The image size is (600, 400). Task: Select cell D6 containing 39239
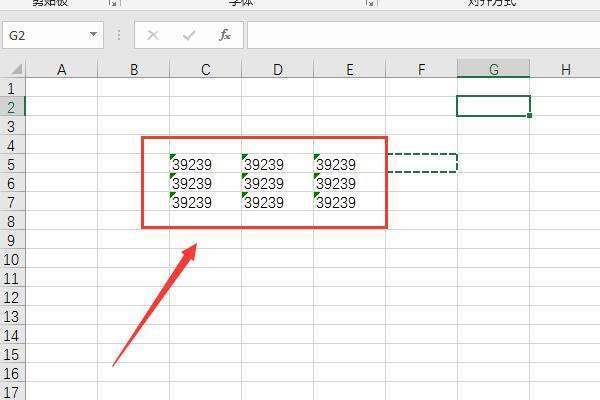pyautogui.click(x=277, y=183)
